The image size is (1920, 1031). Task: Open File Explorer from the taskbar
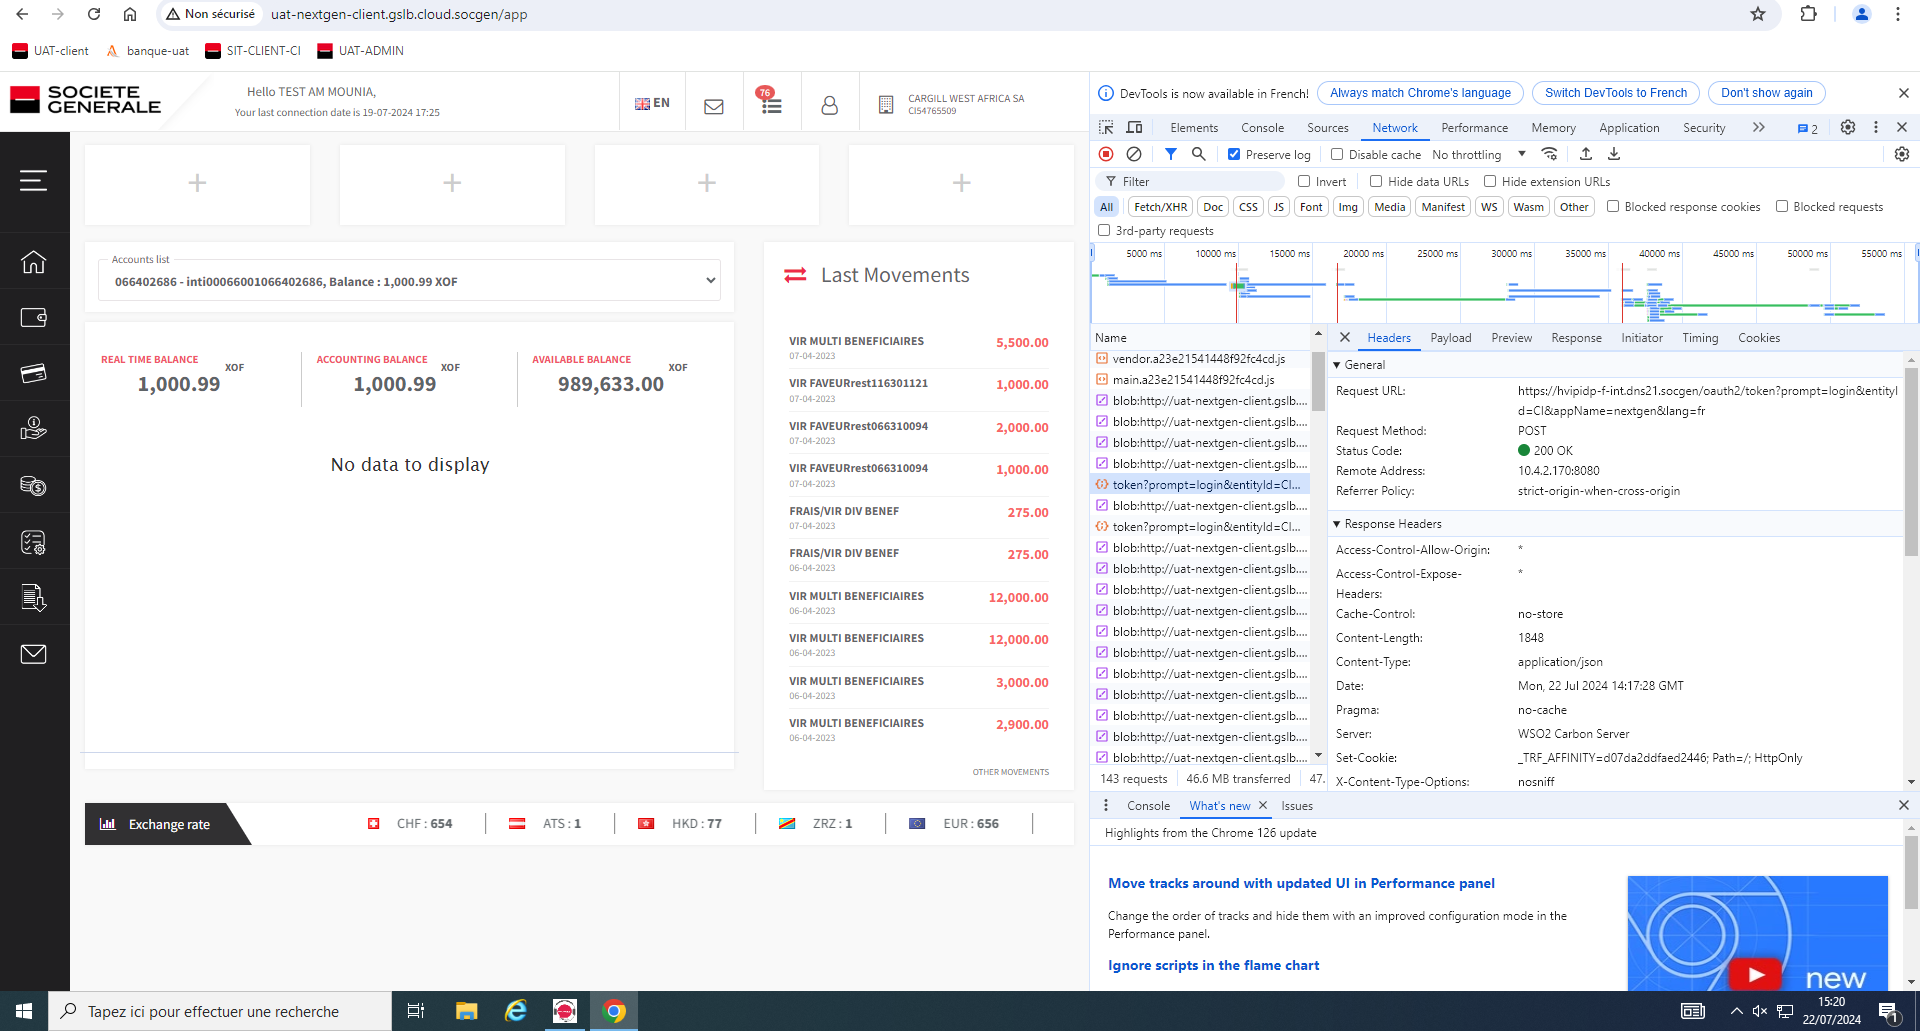tap(466, 1011)
